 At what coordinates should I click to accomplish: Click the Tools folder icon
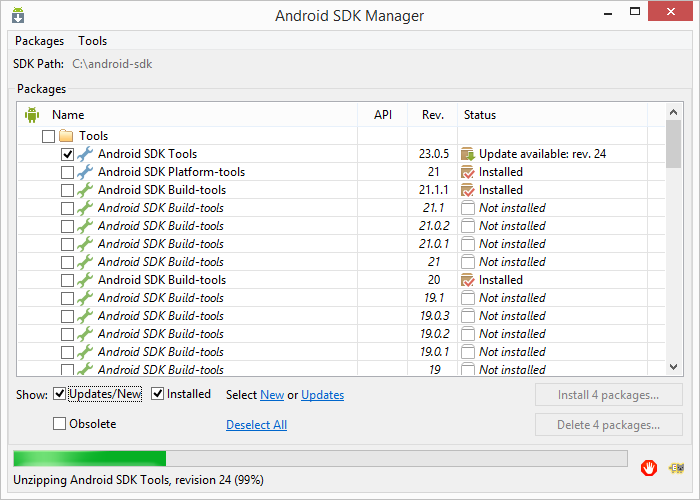point(66,136)
